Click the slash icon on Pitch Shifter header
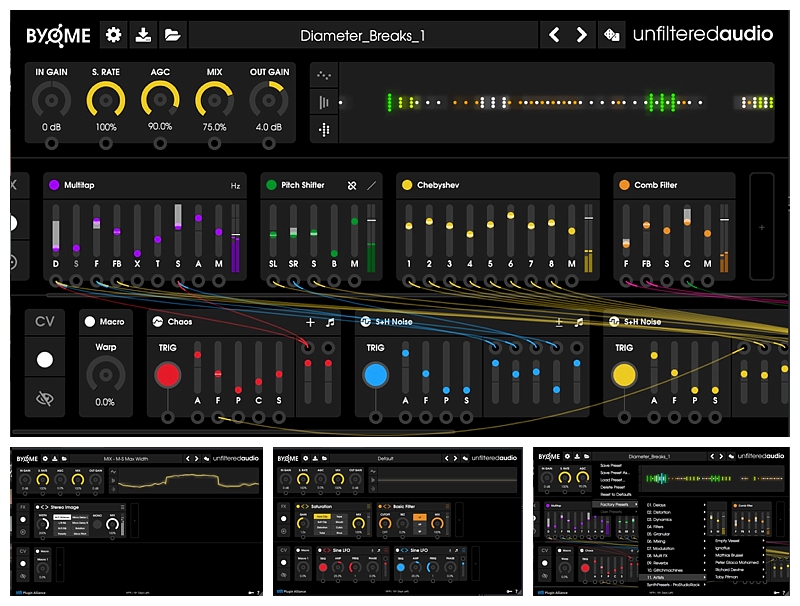 tap(371, 186)
